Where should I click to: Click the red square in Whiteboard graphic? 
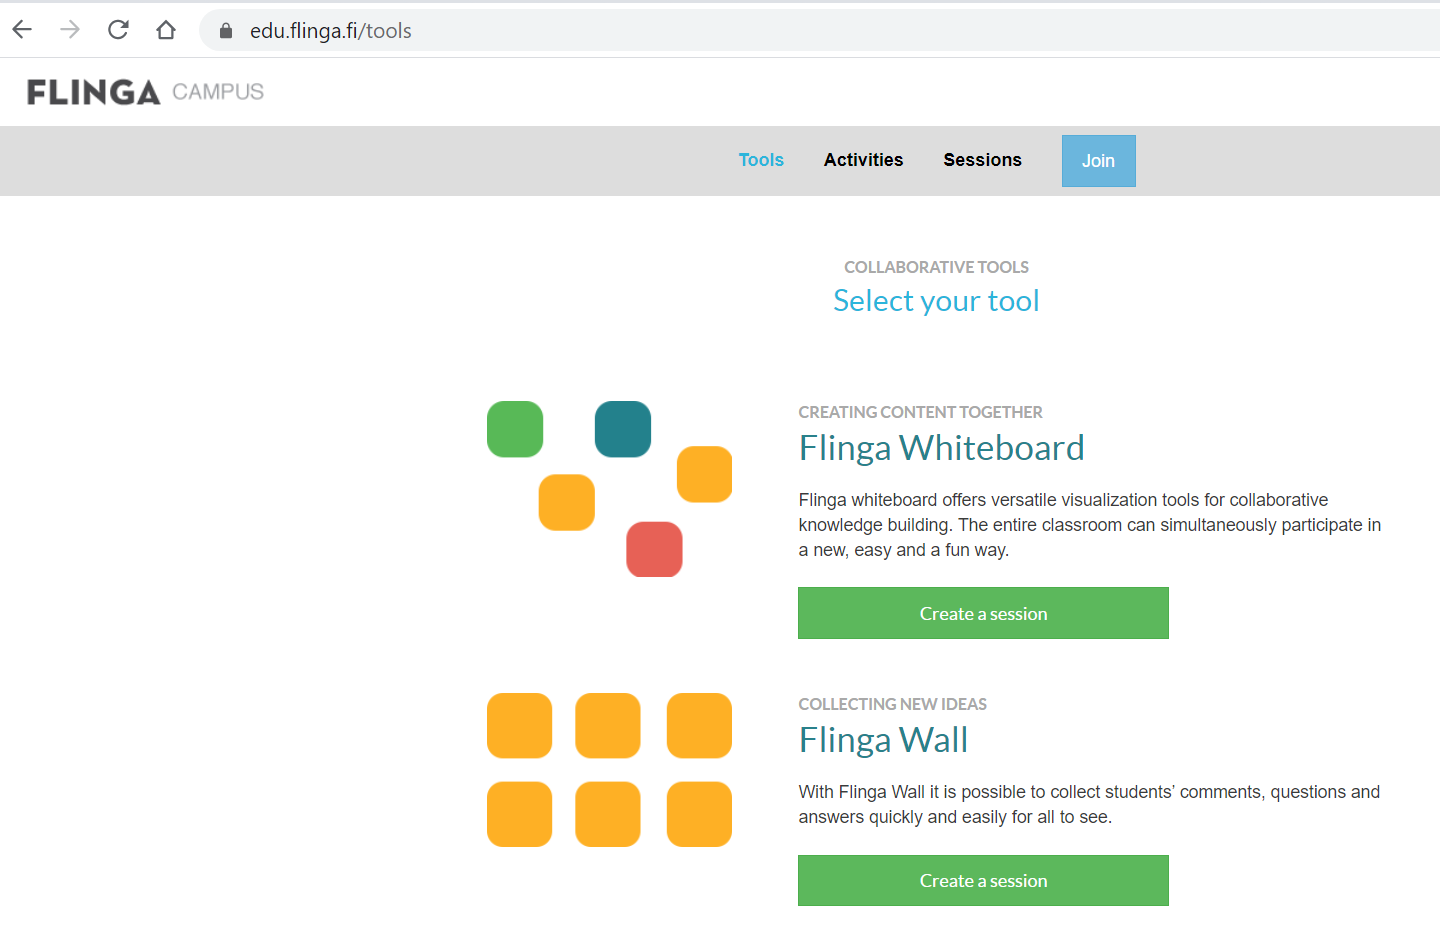tap(654, 549)
